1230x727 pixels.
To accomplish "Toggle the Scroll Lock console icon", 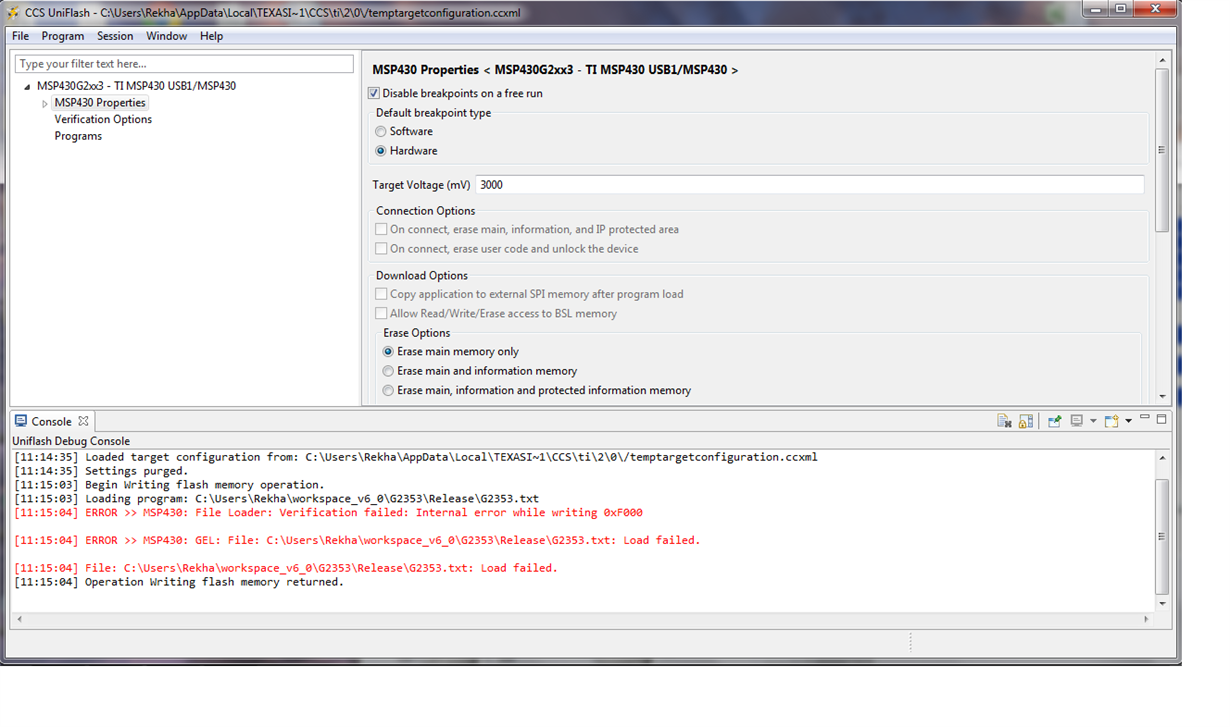I will pyautogui.click(x=1026, y=421).
